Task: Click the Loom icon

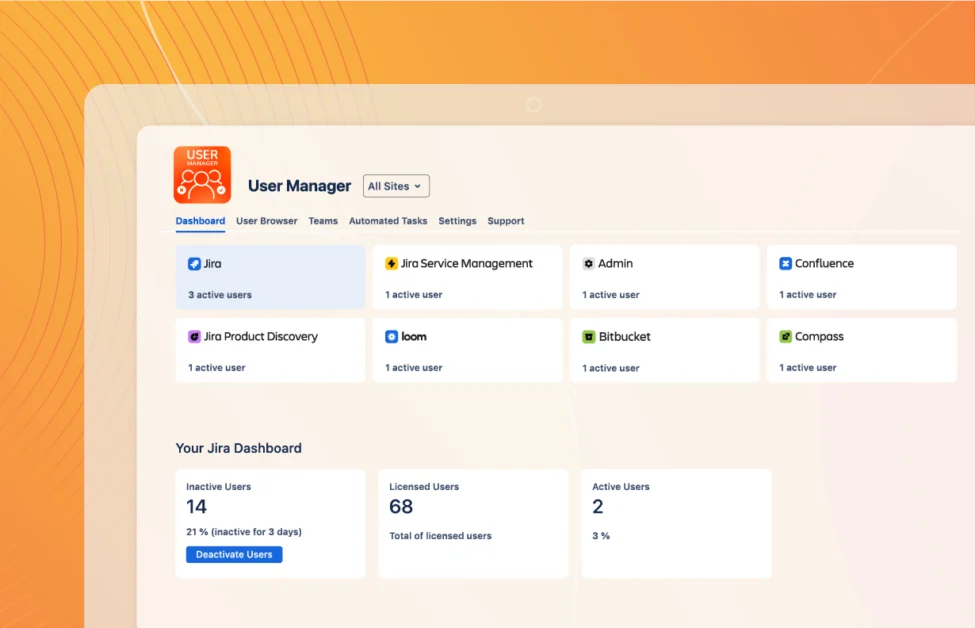Action: (391, 337)
